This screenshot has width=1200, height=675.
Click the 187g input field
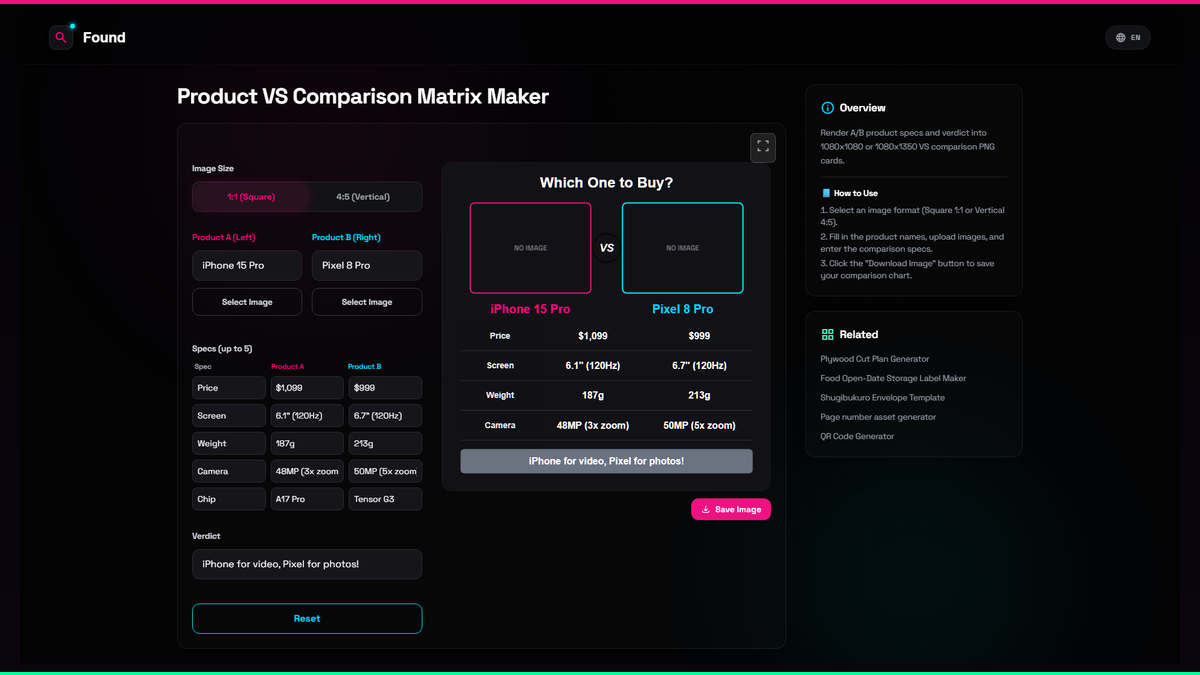pyautogui.click(x=307, y=444)
